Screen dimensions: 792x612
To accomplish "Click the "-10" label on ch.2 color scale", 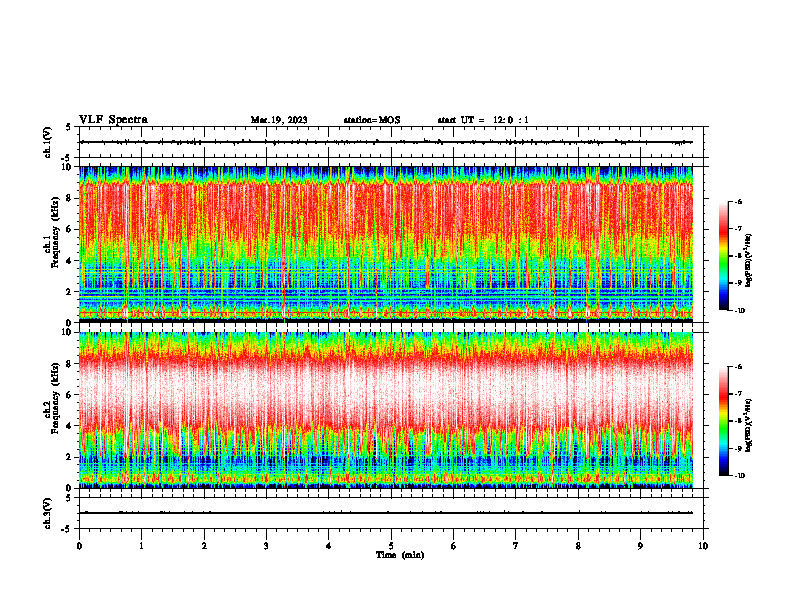I will (739, 476).
